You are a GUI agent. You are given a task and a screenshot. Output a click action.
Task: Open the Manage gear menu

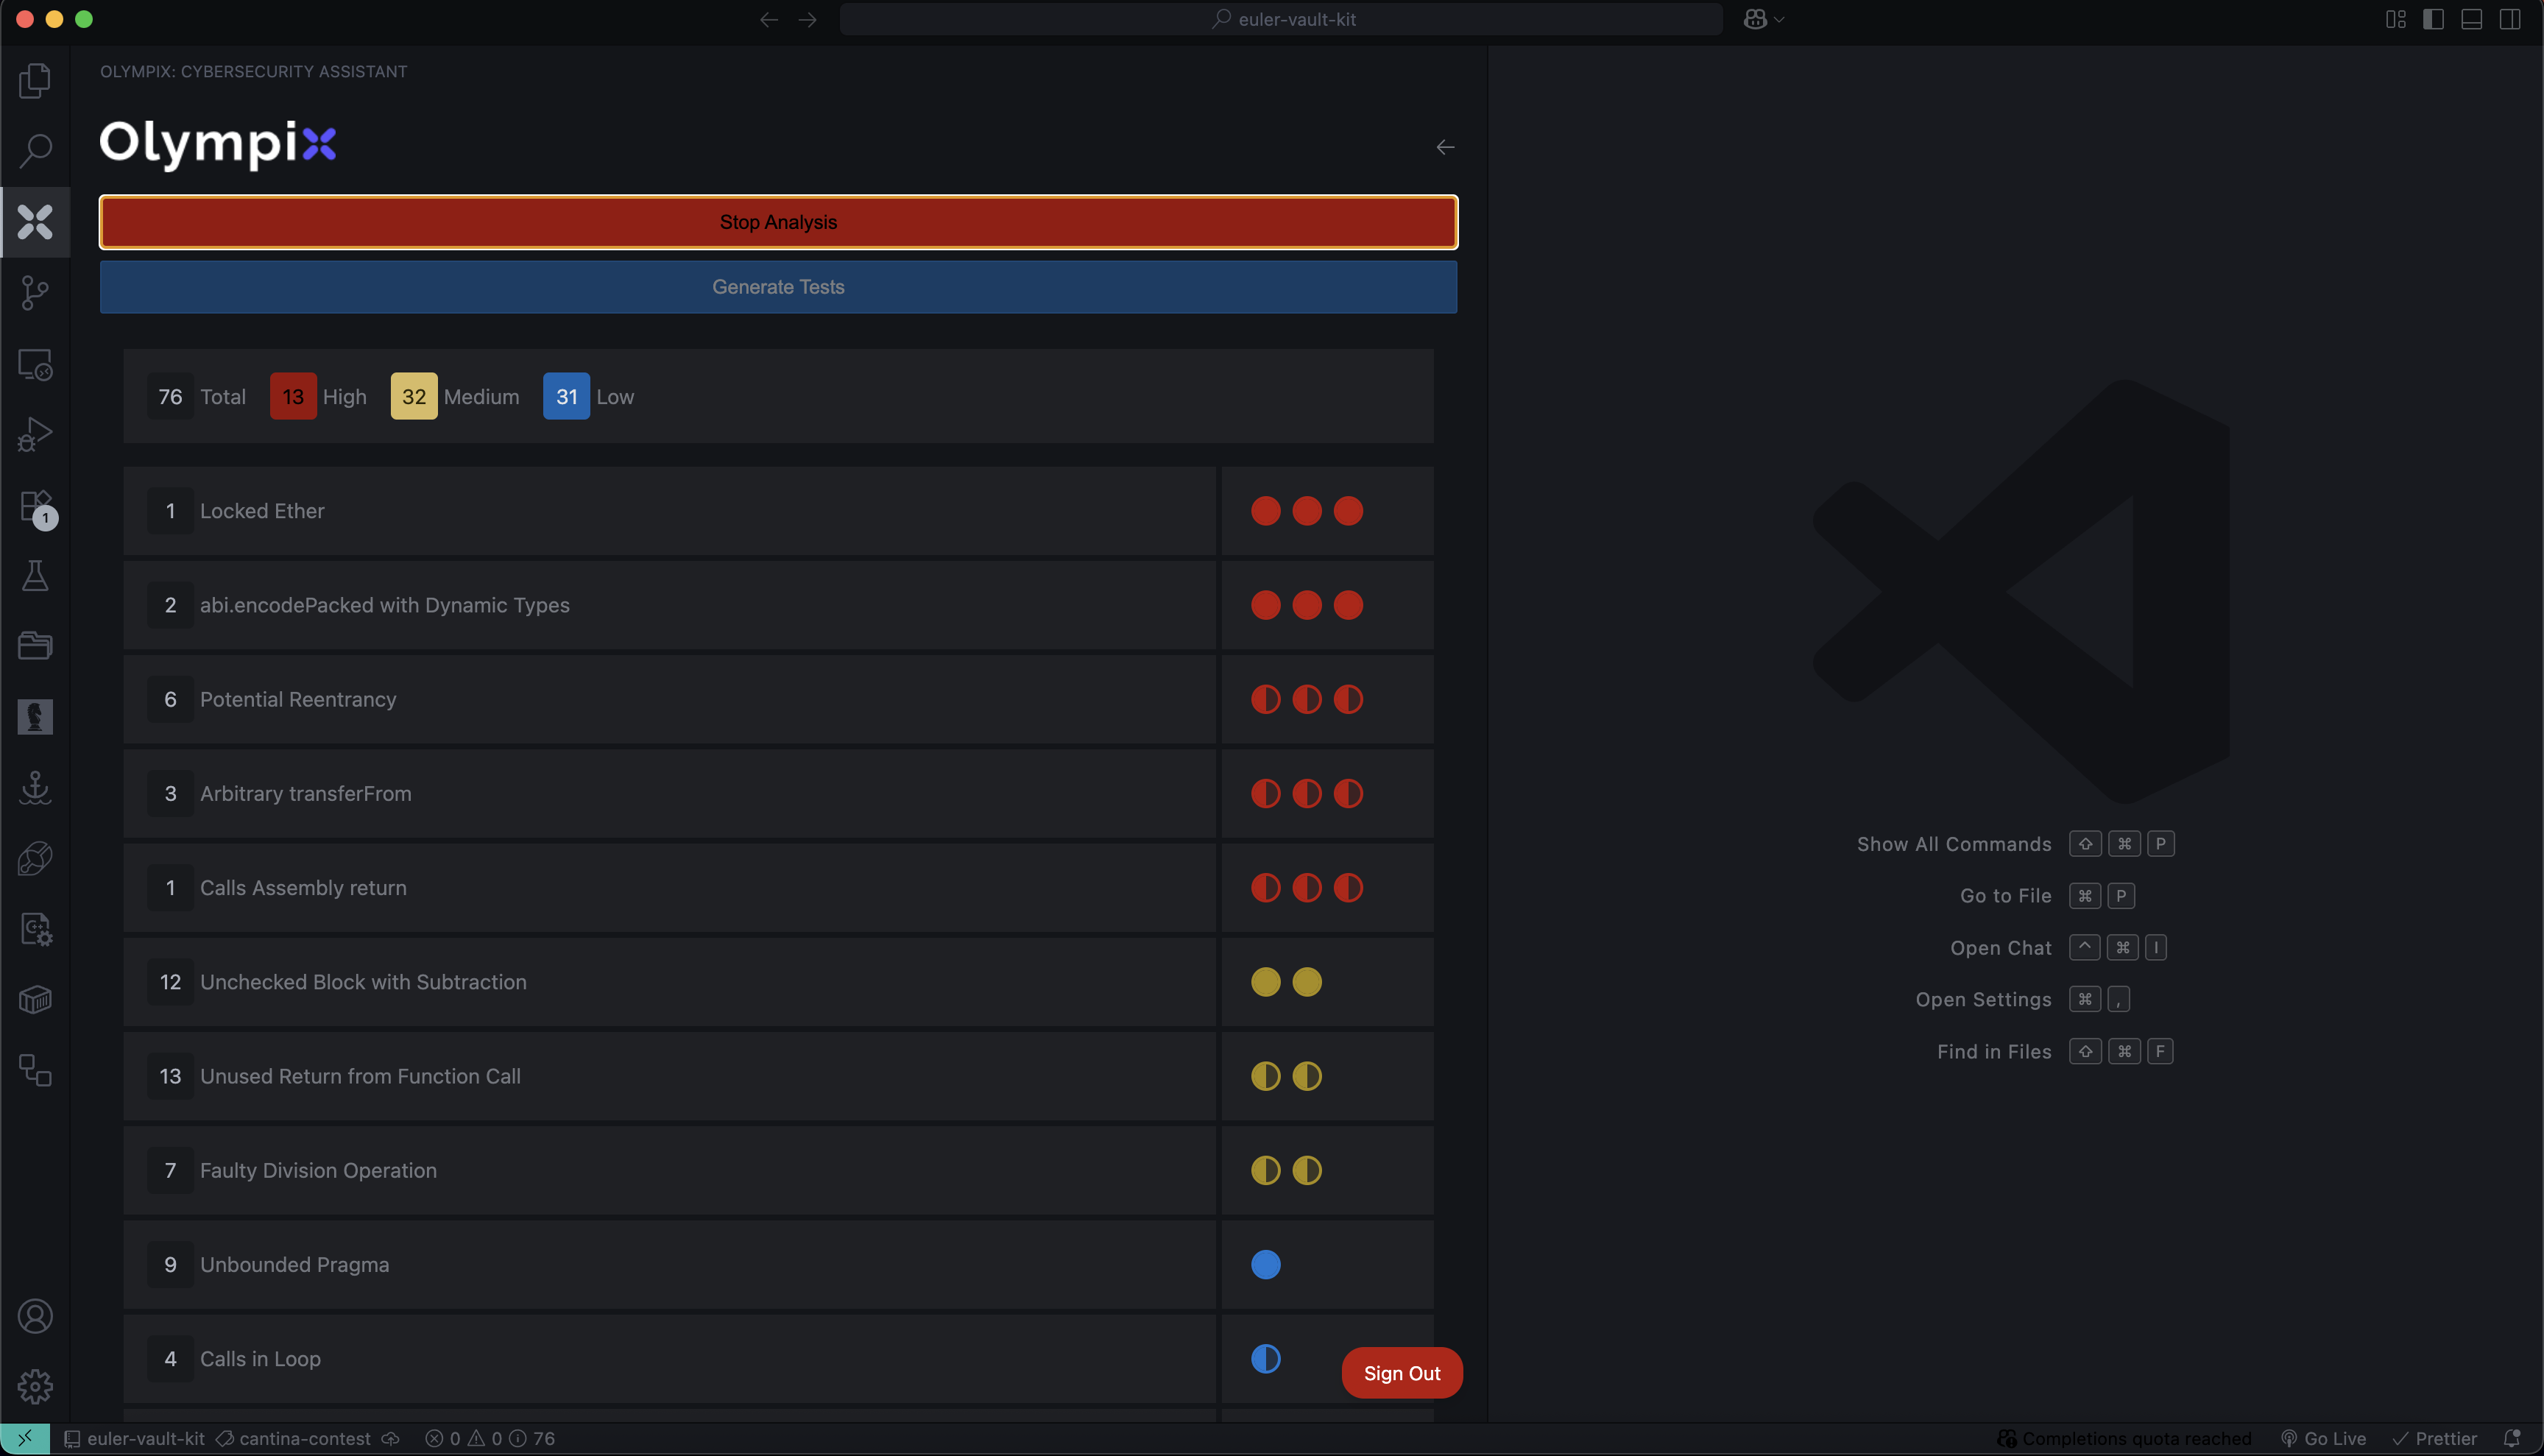[x=35, y=1386]
